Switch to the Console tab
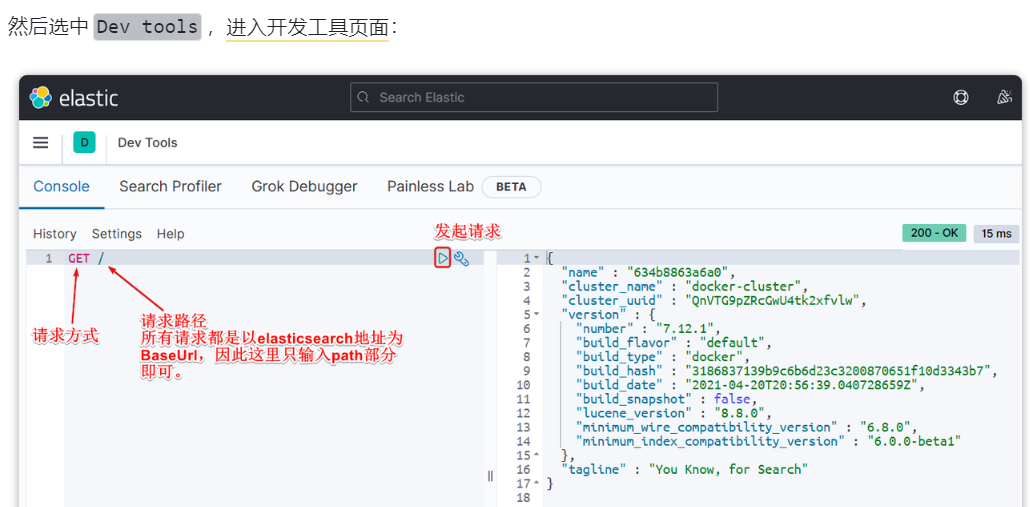This screenshot has height=507, width=1030. coord(61,187)
